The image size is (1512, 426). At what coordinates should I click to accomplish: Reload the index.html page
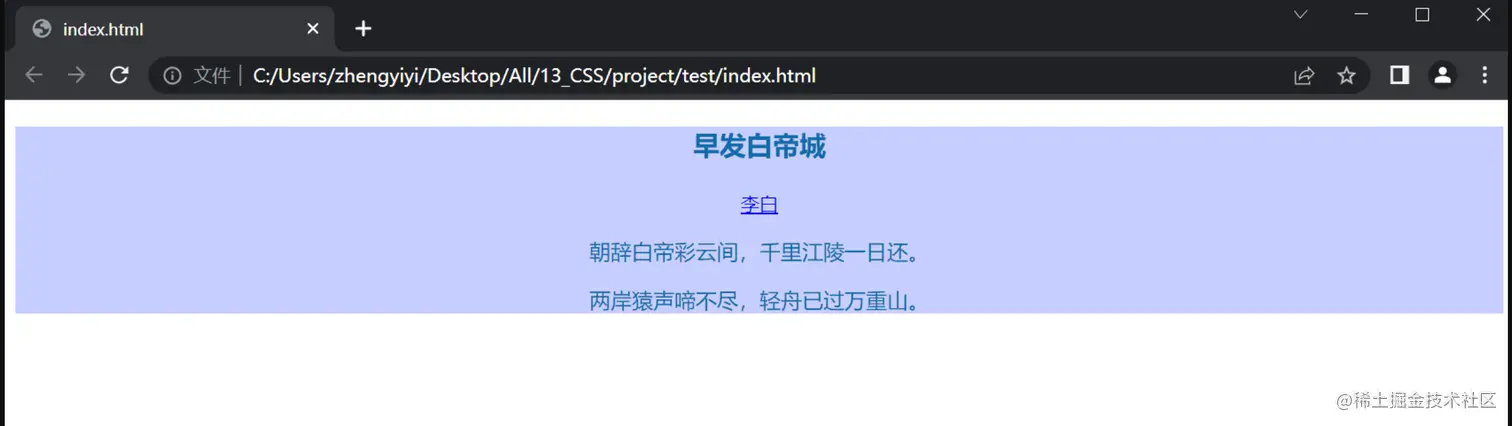point(119,76)
